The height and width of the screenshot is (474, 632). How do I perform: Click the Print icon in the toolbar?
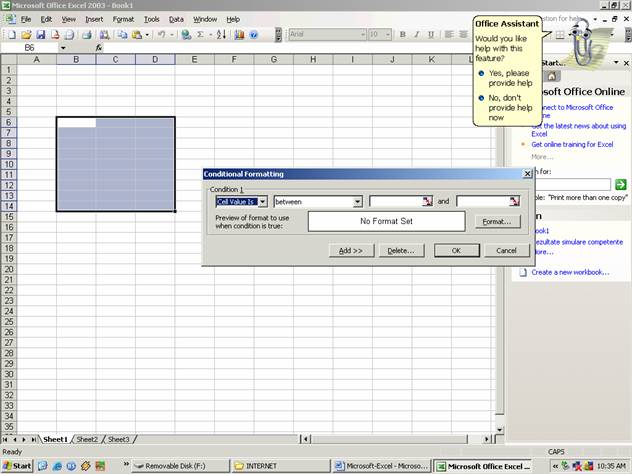coord(87,35)
